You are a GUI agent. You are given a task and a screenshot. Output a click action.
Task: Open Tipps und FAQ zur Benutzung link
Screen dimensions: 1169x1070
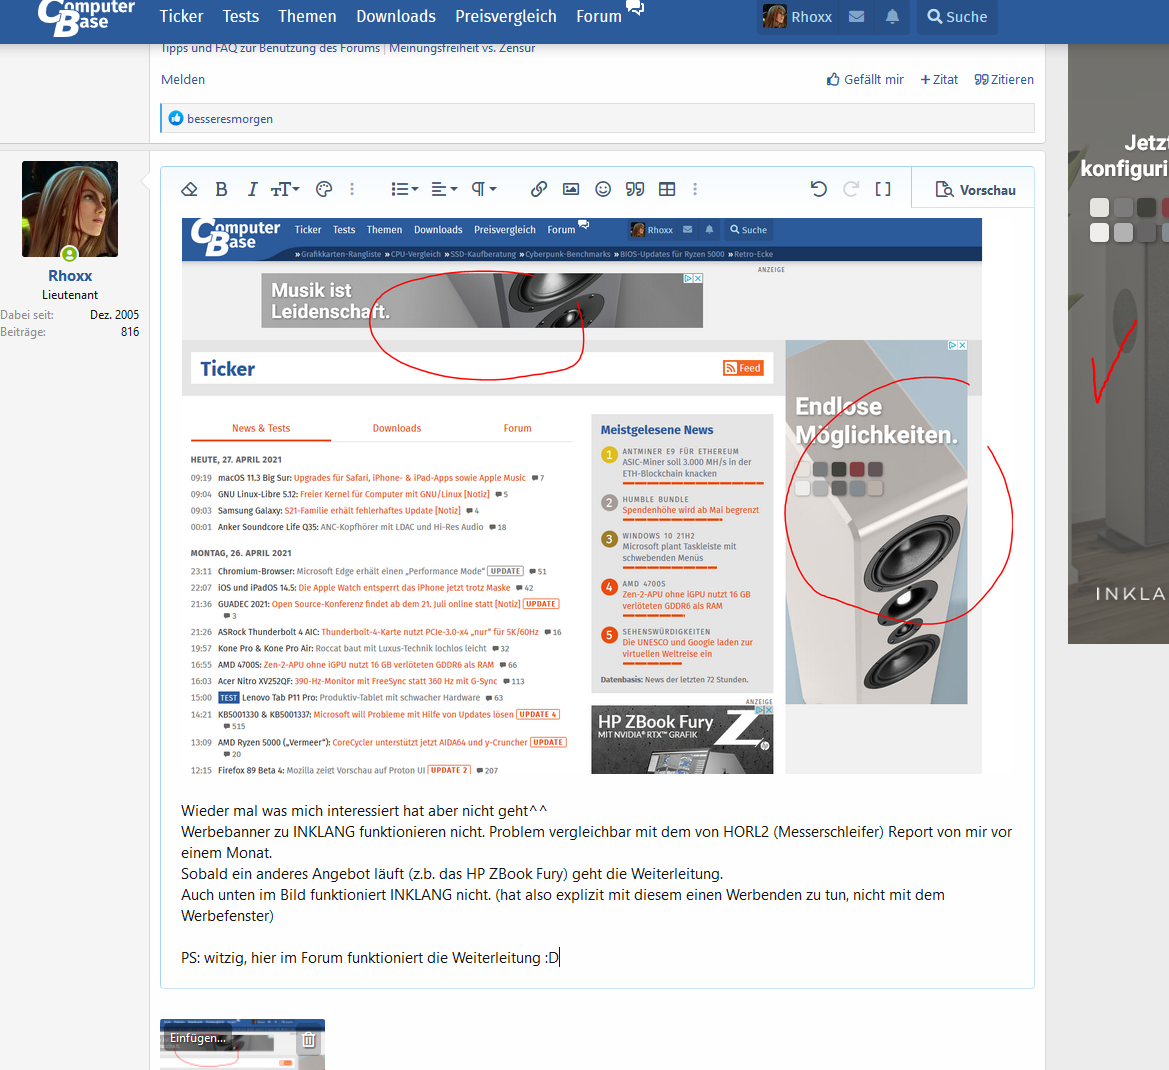(x=271, y=48)
